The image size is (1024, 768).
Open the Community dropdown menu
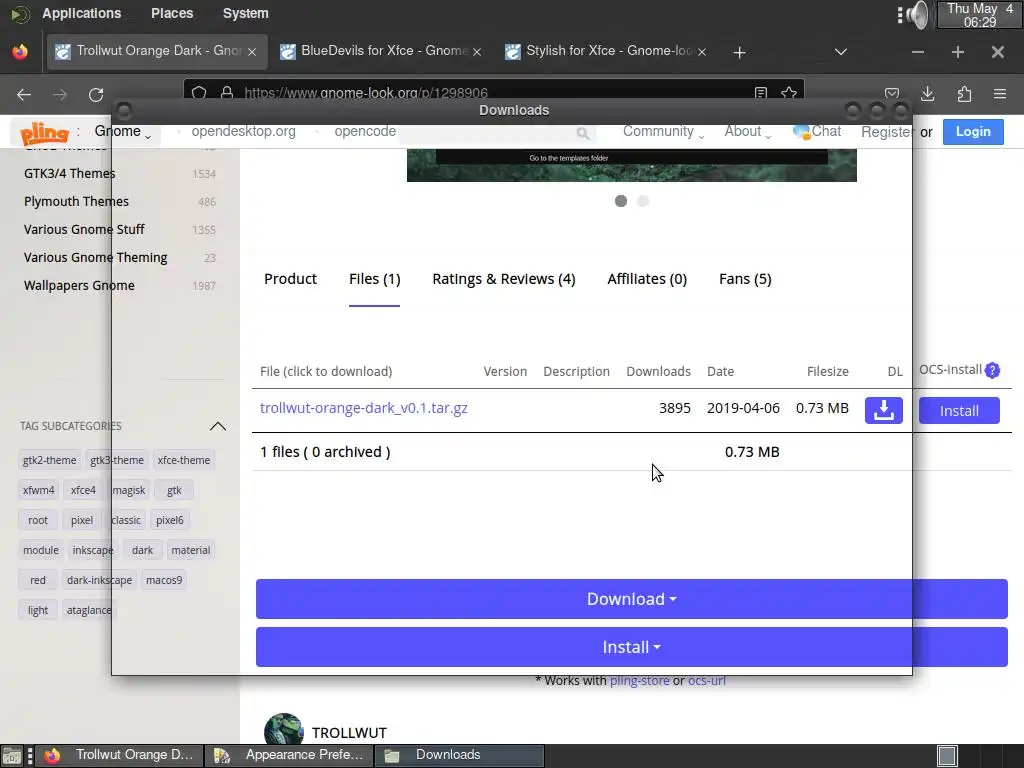point(663,131)
